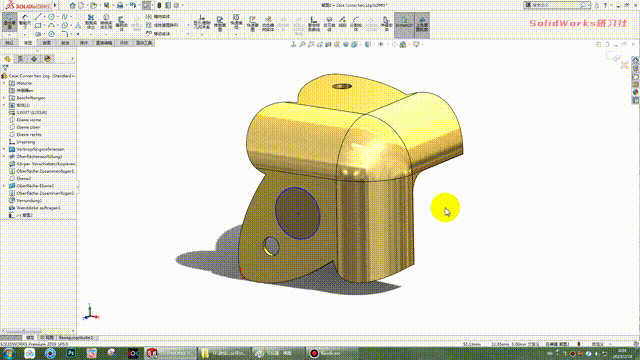Open the Print icon in top toolbar
Viewport: 640px width, 360px height.
click(x=120, y=5)
